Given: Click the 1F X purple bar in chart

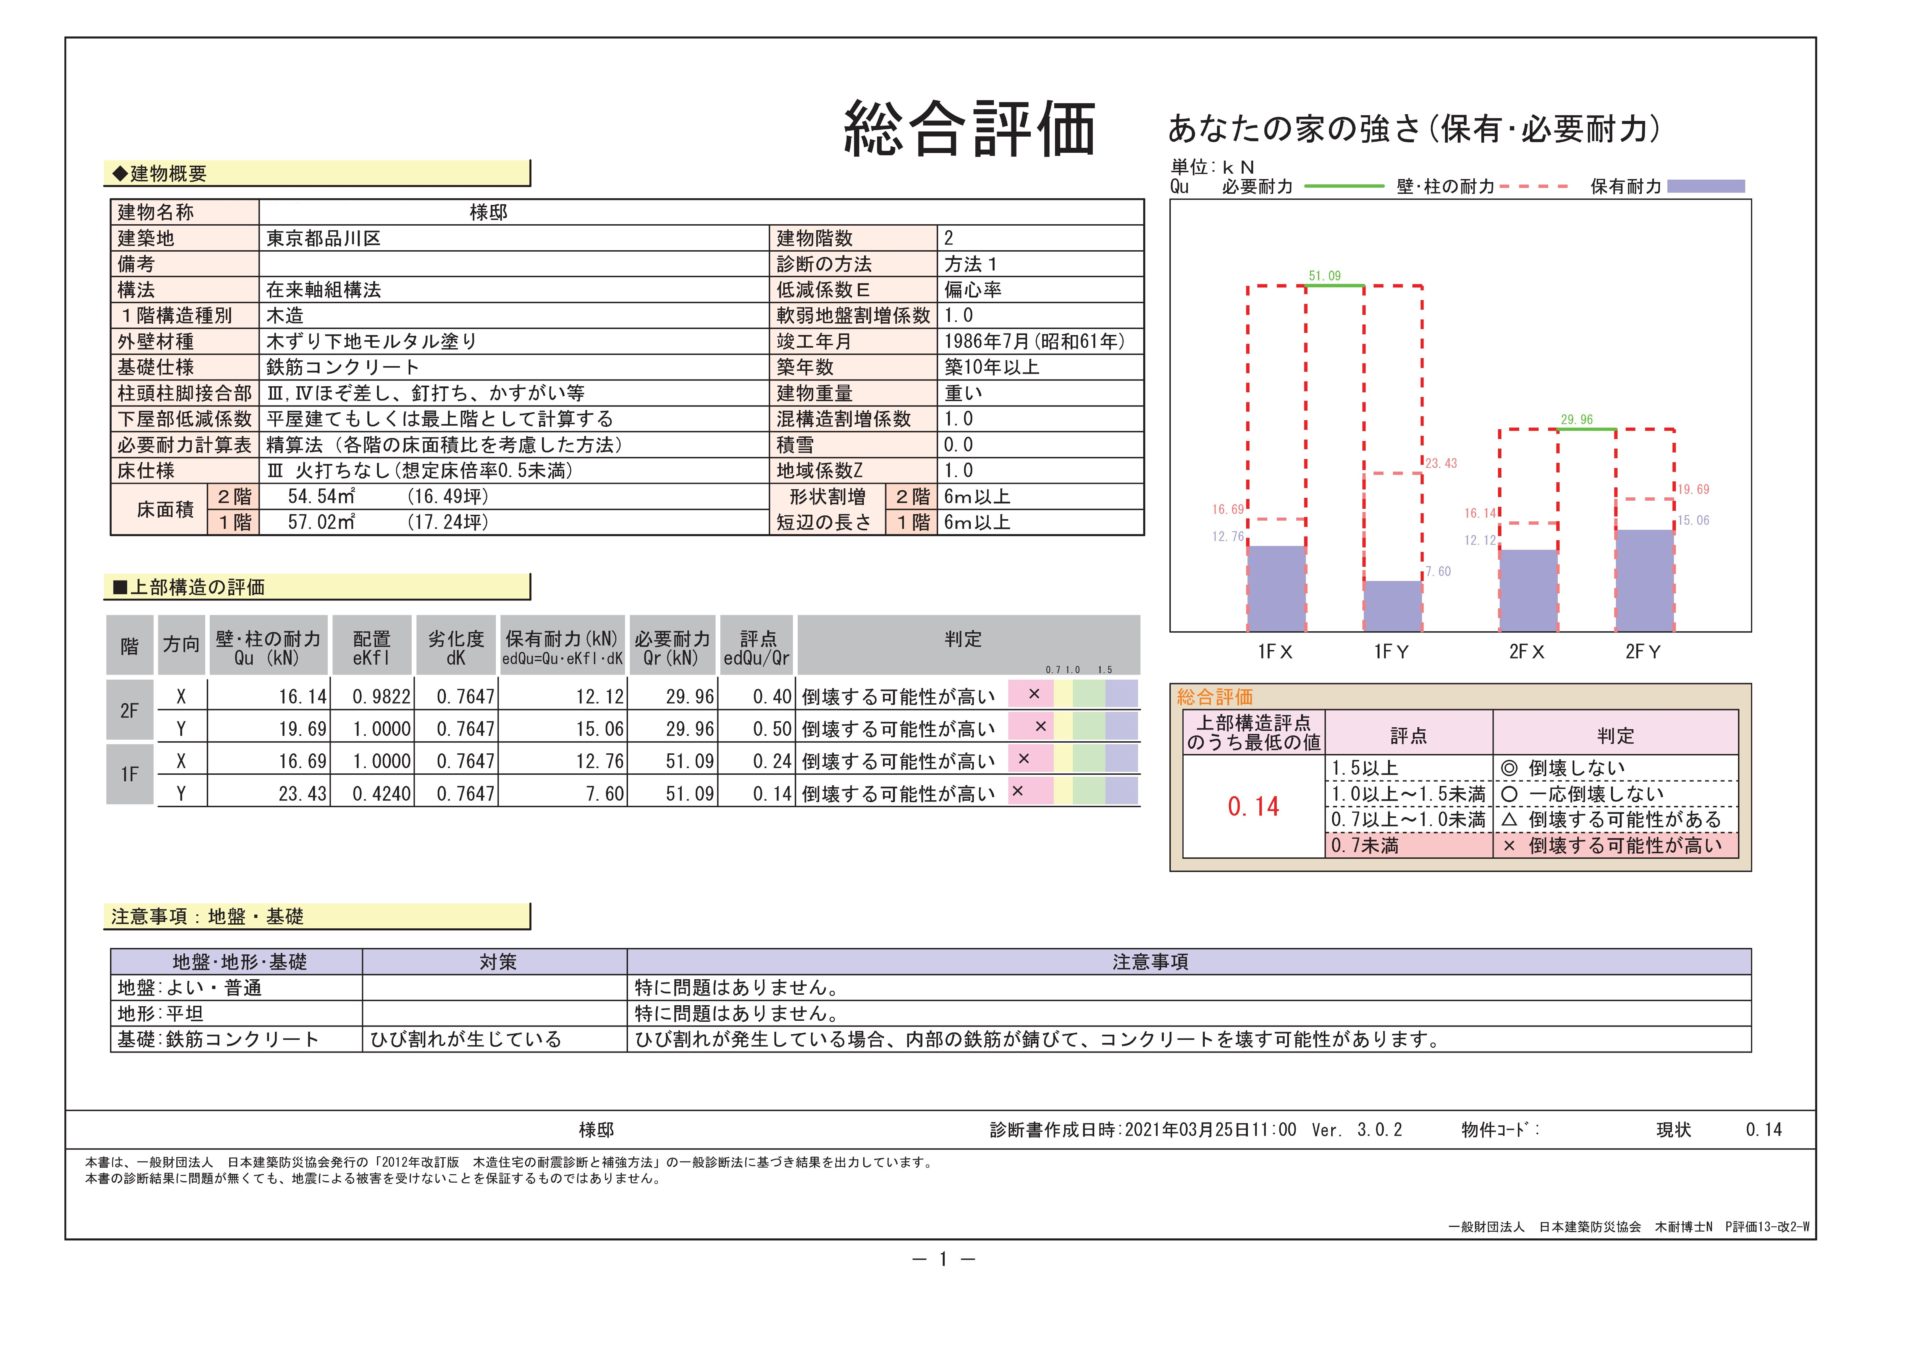Looking at the screenshot, I should pyautogui.click(x=1277, y=588).
